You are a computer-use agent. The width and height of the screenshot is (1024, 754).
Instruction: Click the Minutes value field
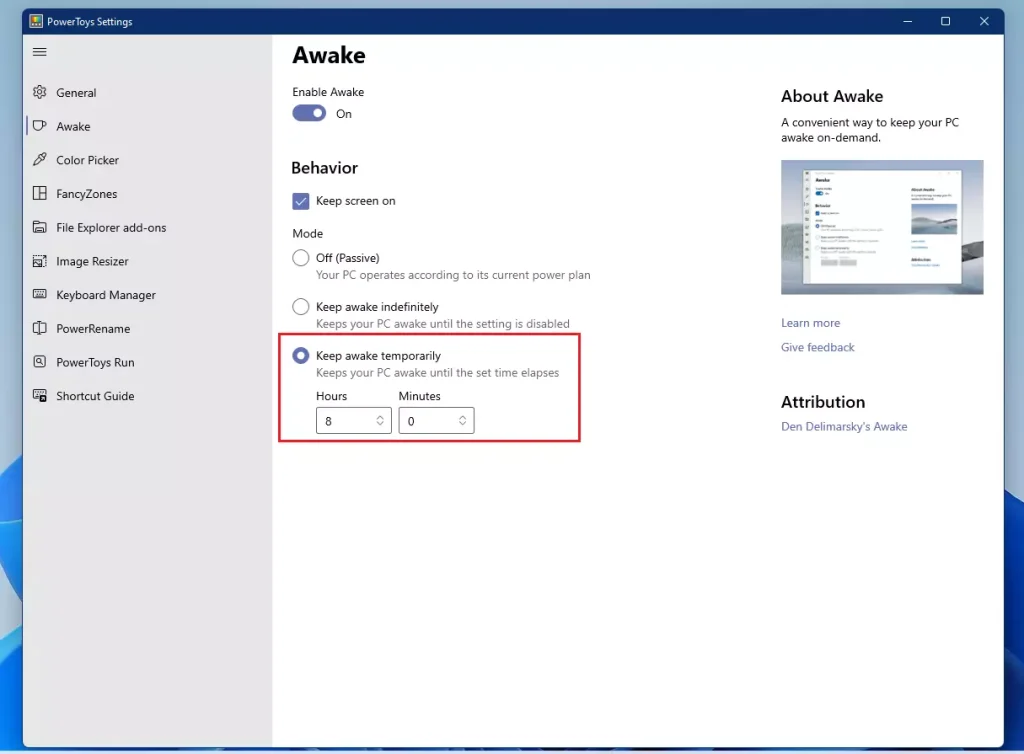pos(436,420)
